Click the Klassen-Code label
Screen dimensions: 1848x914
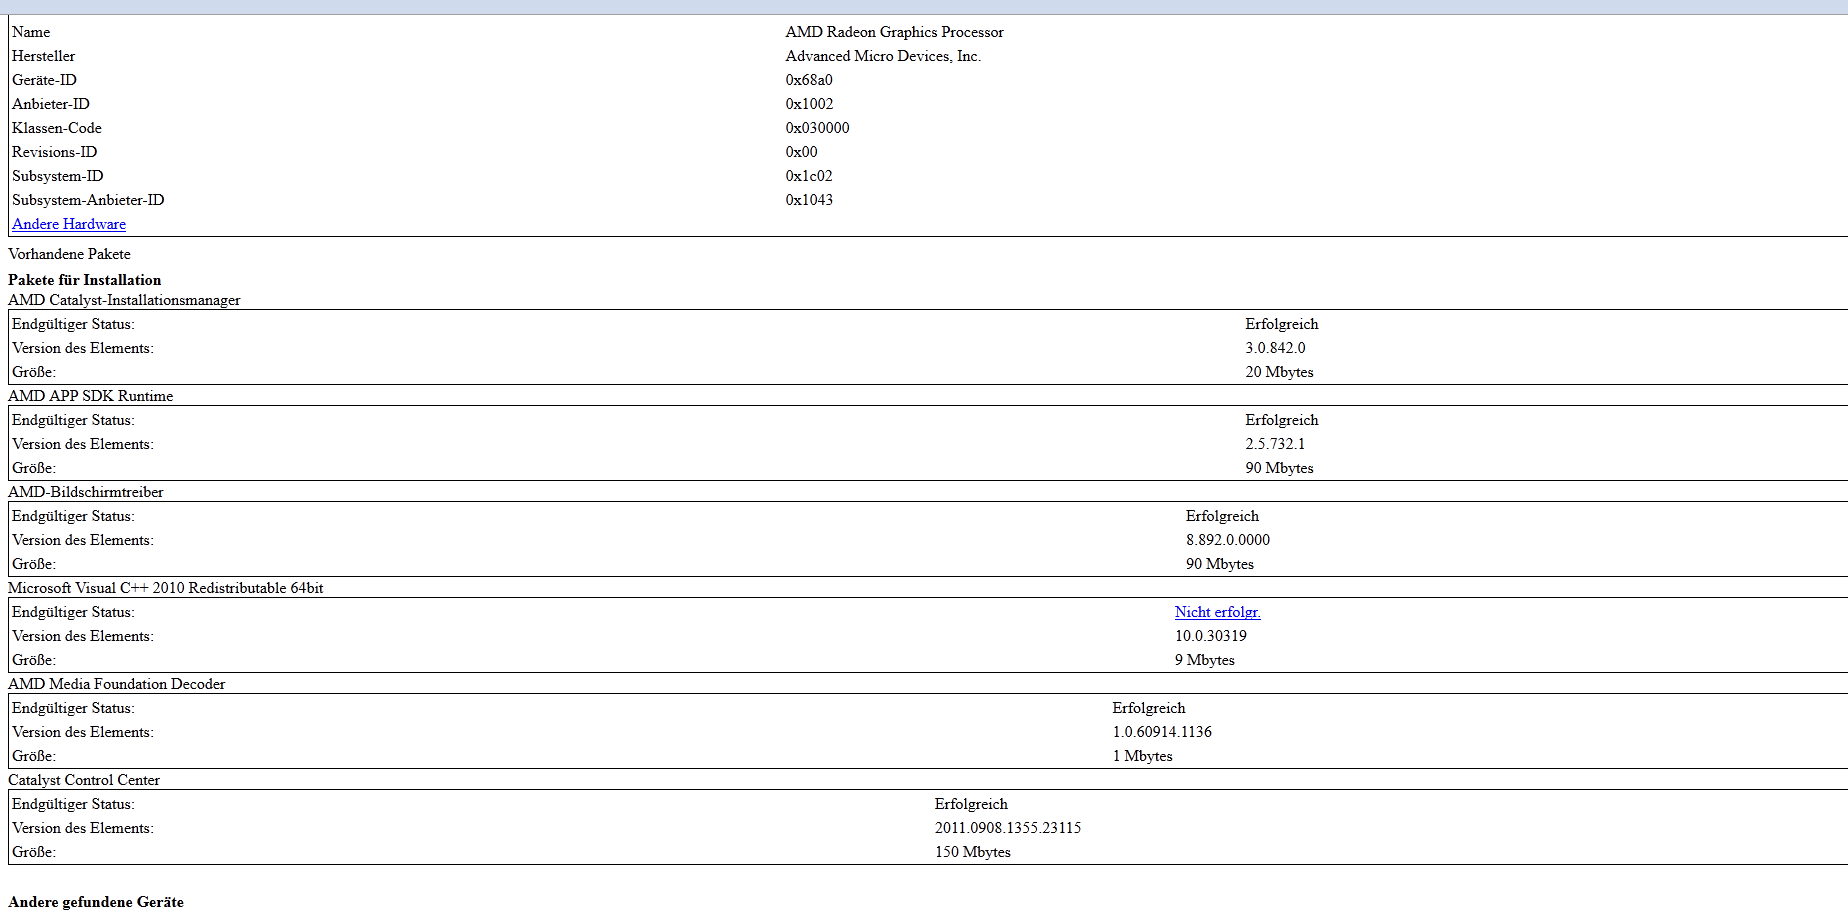point(57,128)
